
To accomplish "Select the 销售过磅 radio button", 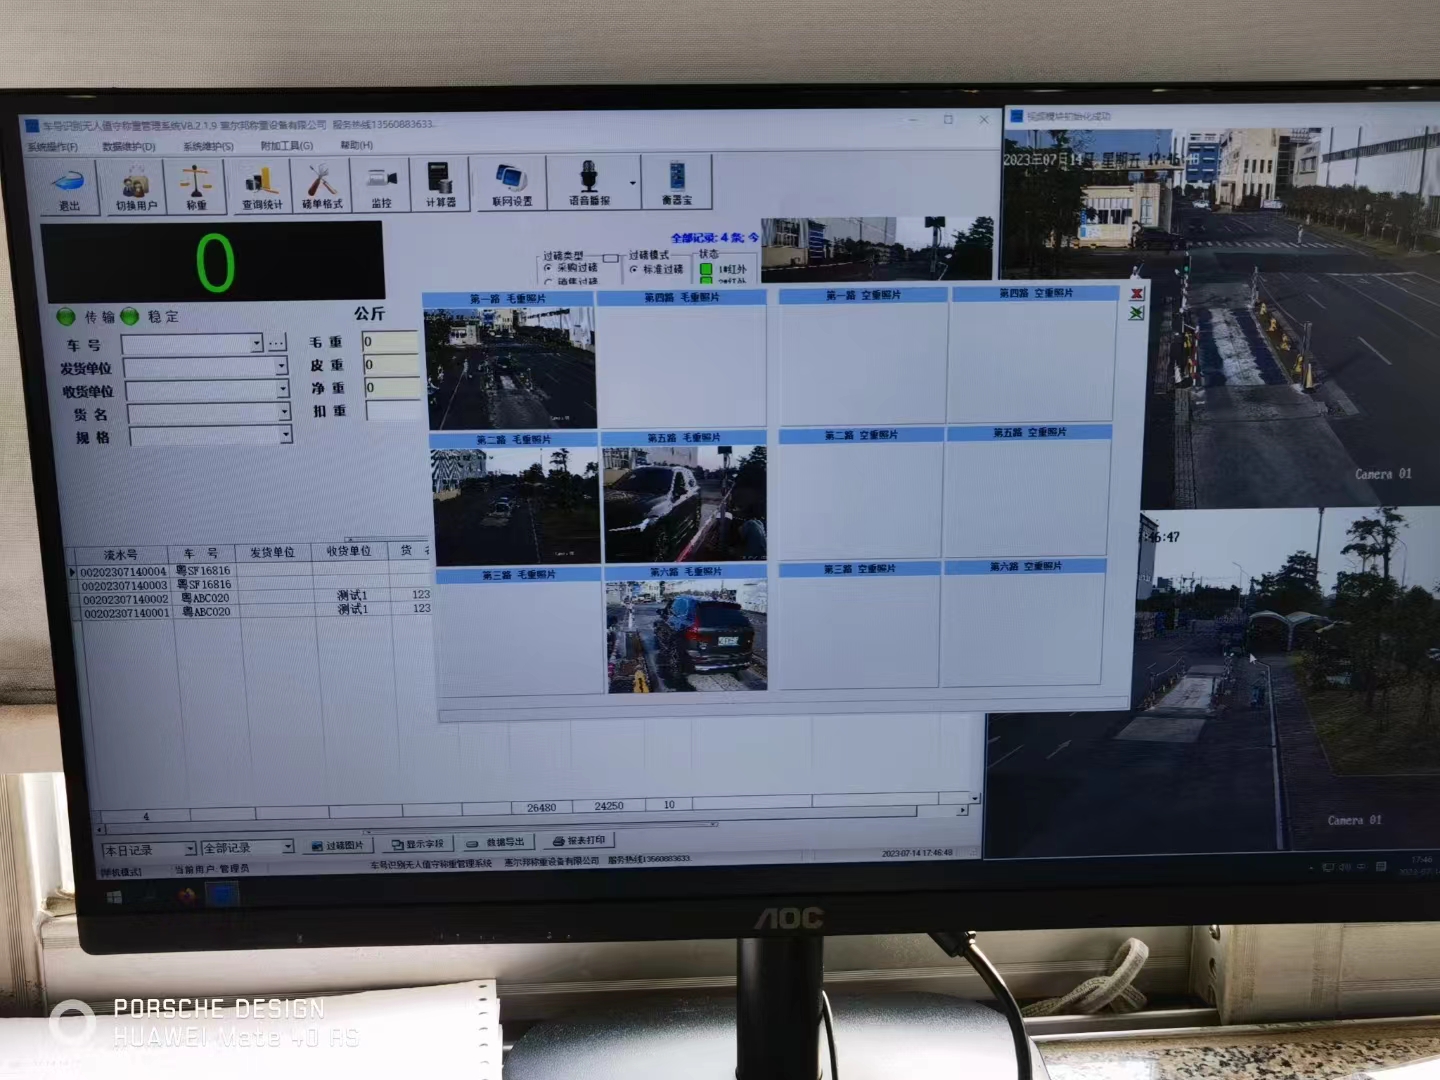I will [x=548, y=282].
